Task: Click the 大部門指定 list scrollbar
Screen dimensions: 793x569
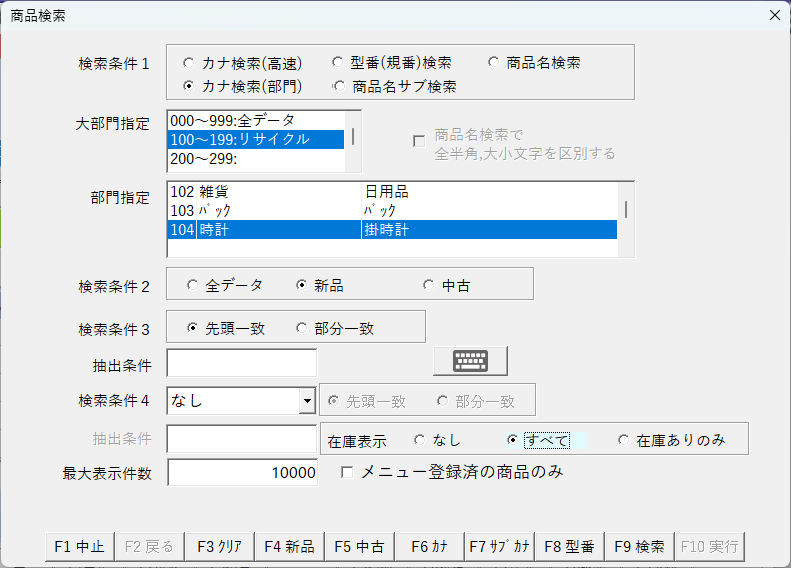Action: tap(352, 137)
